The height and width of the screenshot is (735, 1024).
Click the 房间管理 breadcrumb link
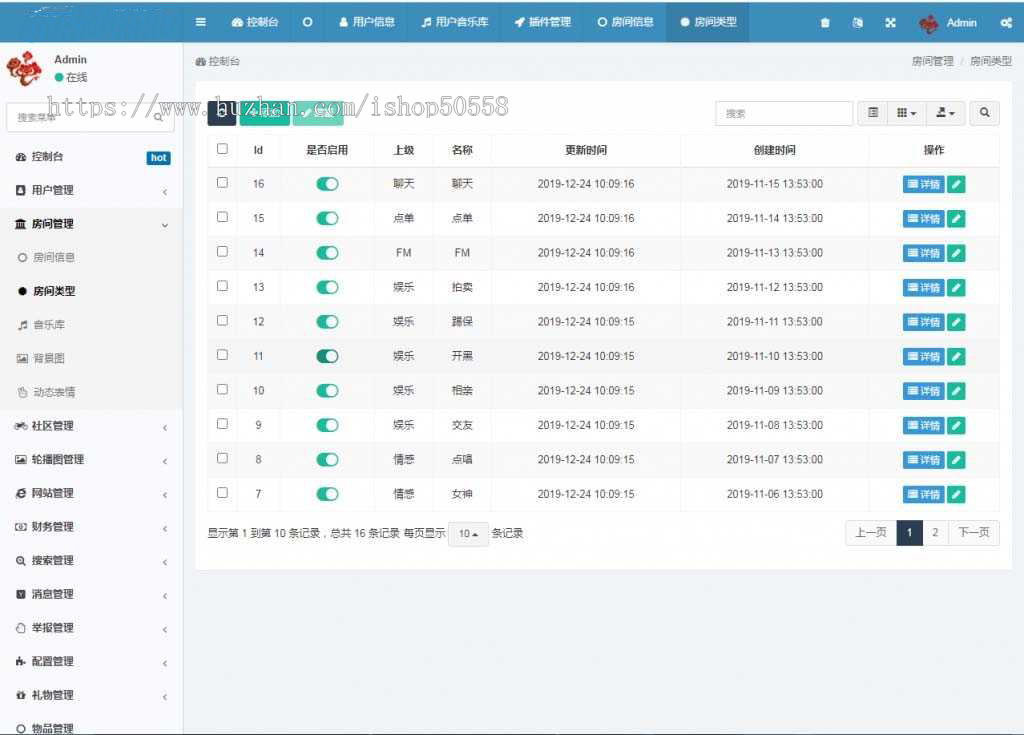(x=933, y=61)
